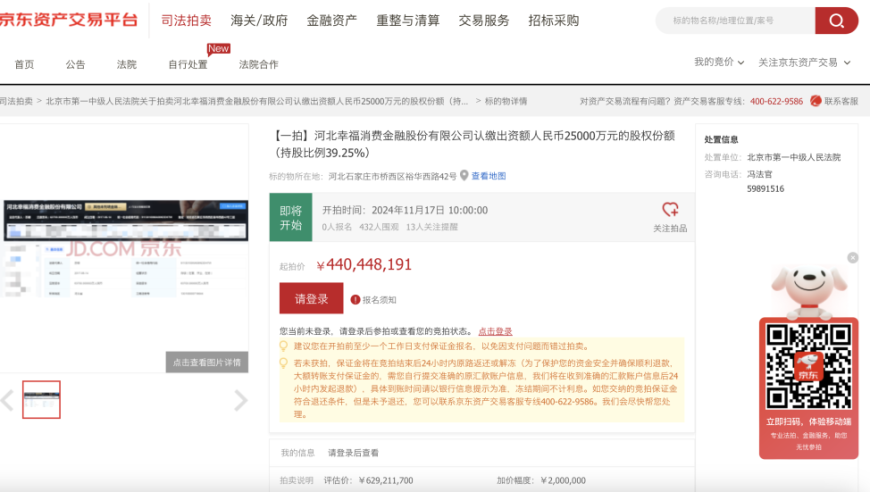This screenshot has height=492, width=870.
Task: Open the 查看地图 link
Action: [x=488, y=176]
